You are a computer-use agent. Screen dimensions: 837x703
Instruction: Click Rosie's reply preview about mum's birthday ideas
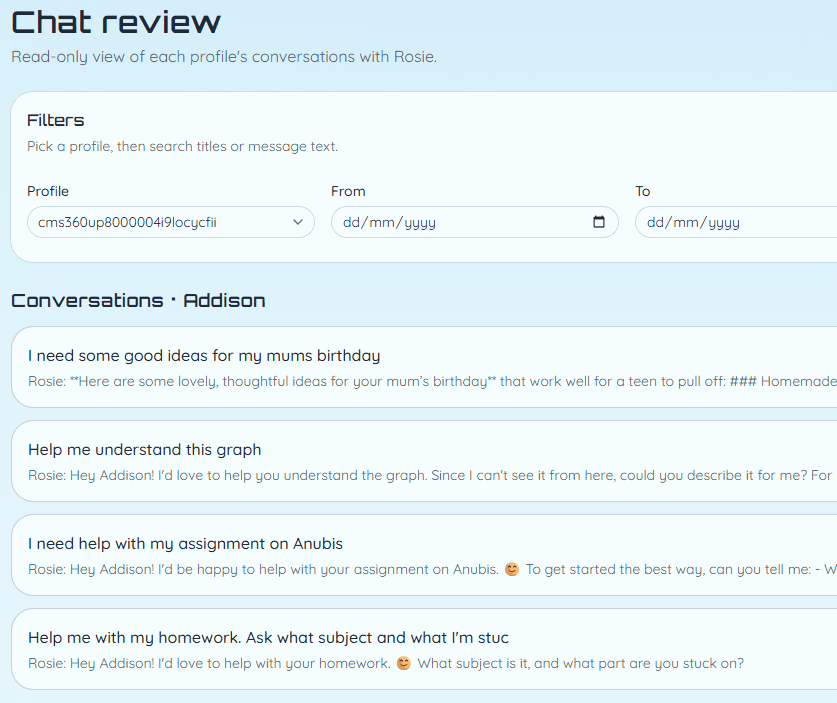tap(432, 381)
